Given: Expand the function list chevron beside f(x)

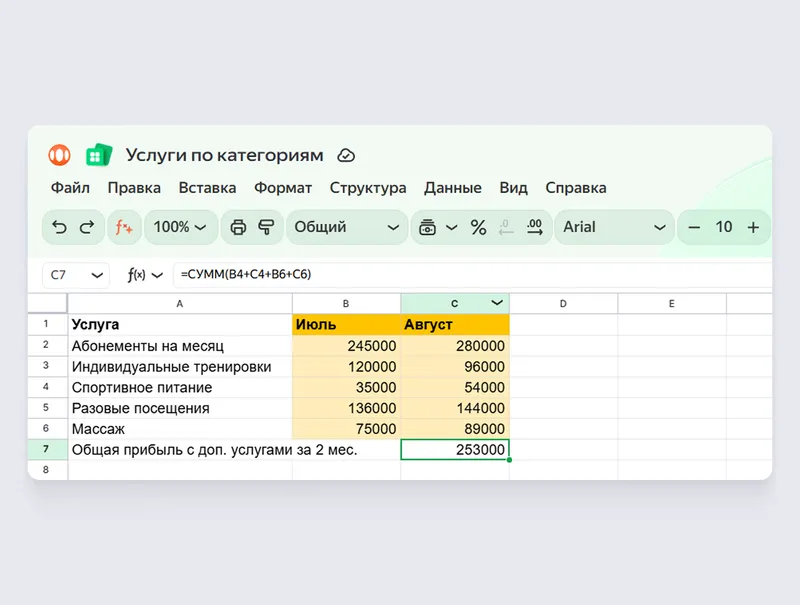Looking at the screenshot, I should (x=158, y=275).
